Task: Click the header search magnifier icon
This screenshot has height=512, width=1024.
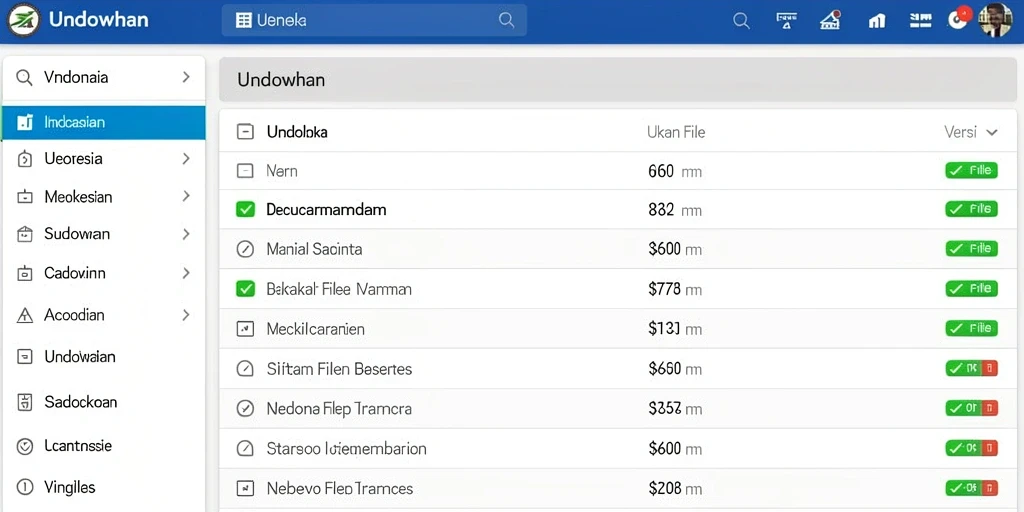Action: click(741, 21)
